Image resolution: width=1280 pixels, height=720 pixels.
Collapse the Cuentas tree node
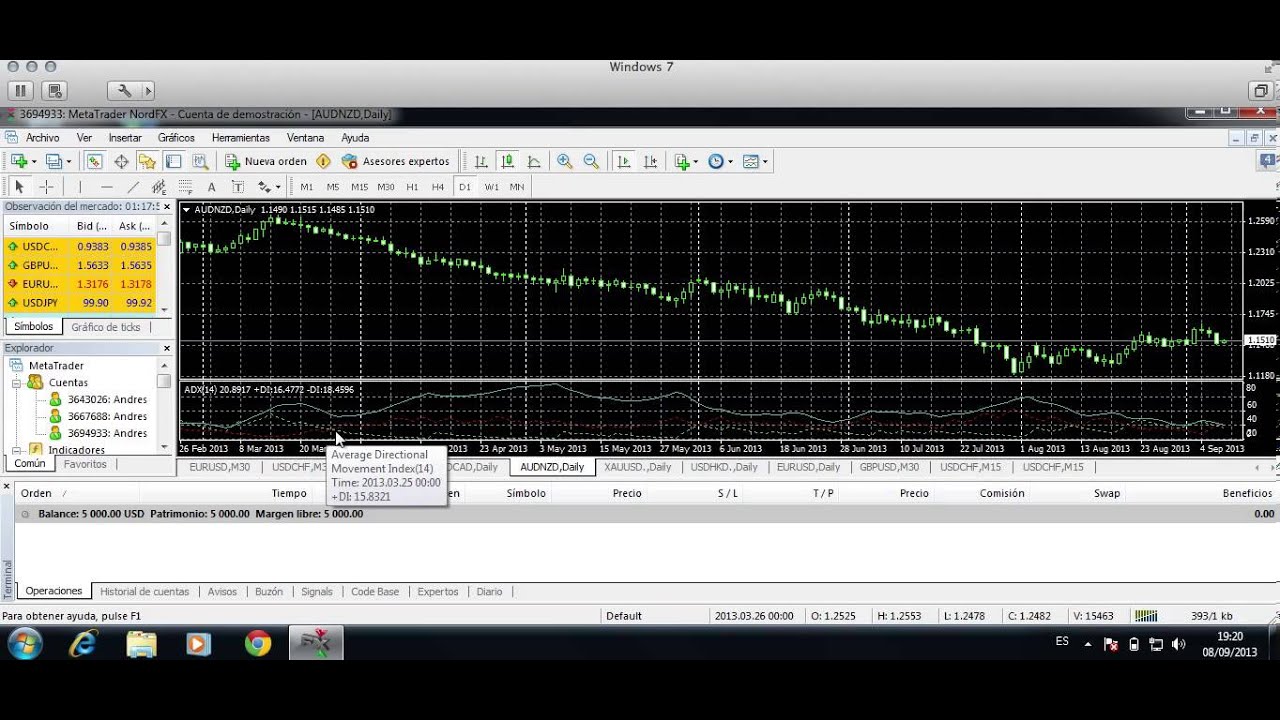17,382
